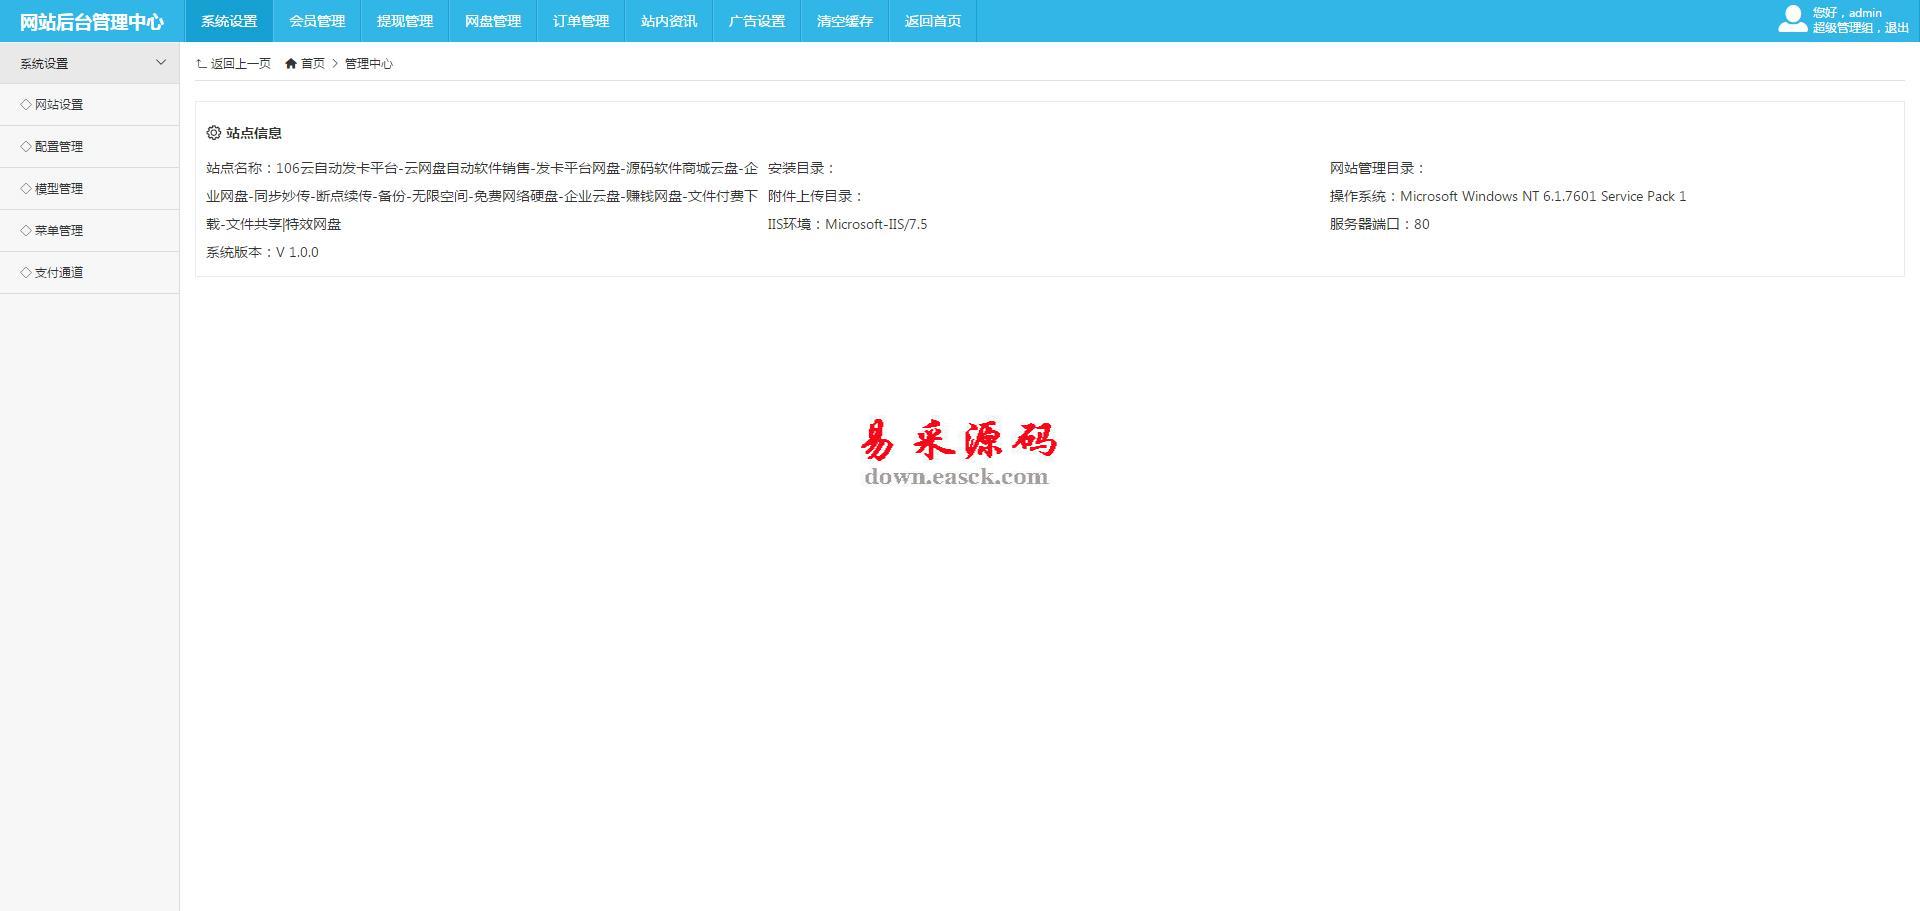
Task: Click the diamond icon beside 支付通道
Action: (26, 272)
